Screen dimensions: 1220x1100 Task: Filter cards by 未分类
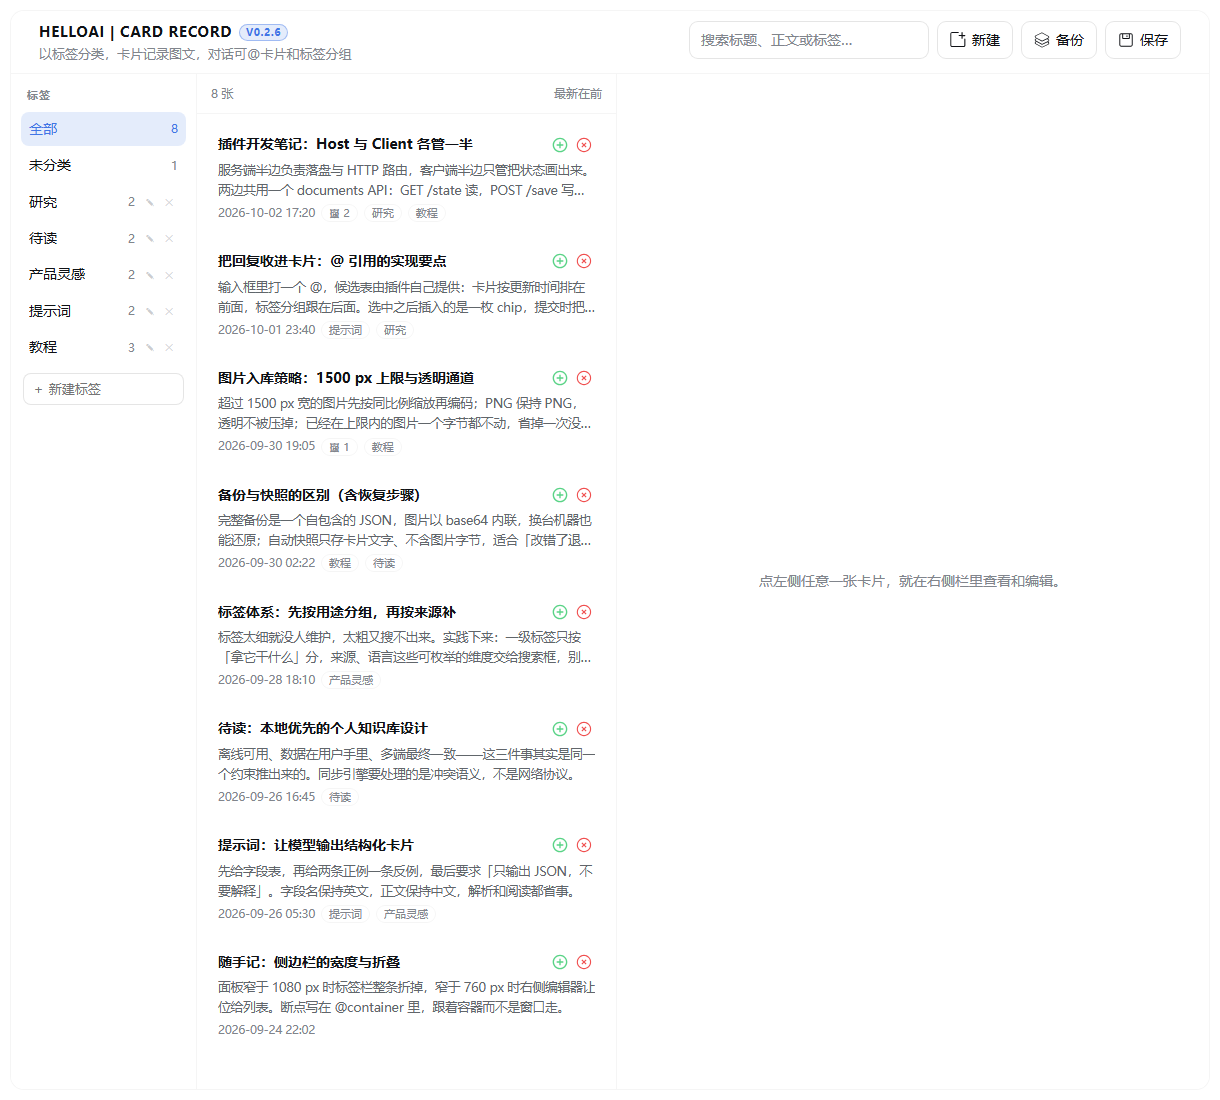coord(103,165)
